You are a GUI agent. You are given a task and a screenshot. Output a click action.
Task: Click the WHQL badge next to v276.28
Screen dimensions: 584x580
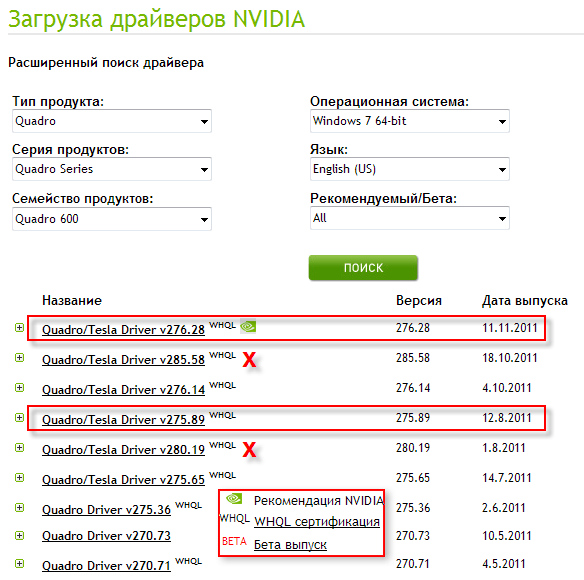[222, 325]
